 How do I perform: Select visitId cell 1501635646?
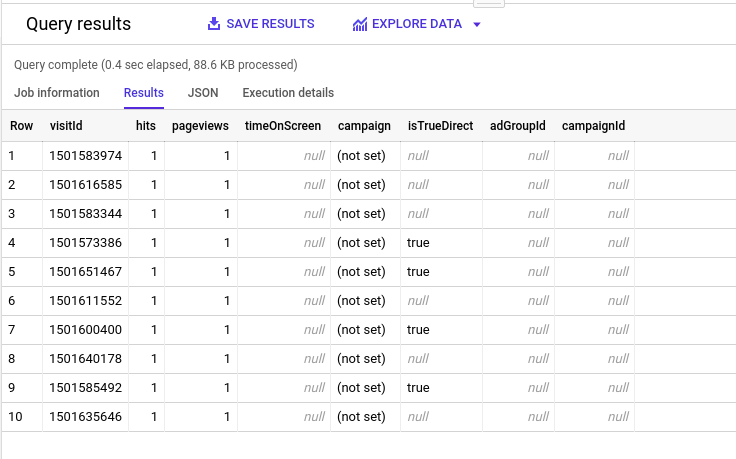(x=85, y=417)
